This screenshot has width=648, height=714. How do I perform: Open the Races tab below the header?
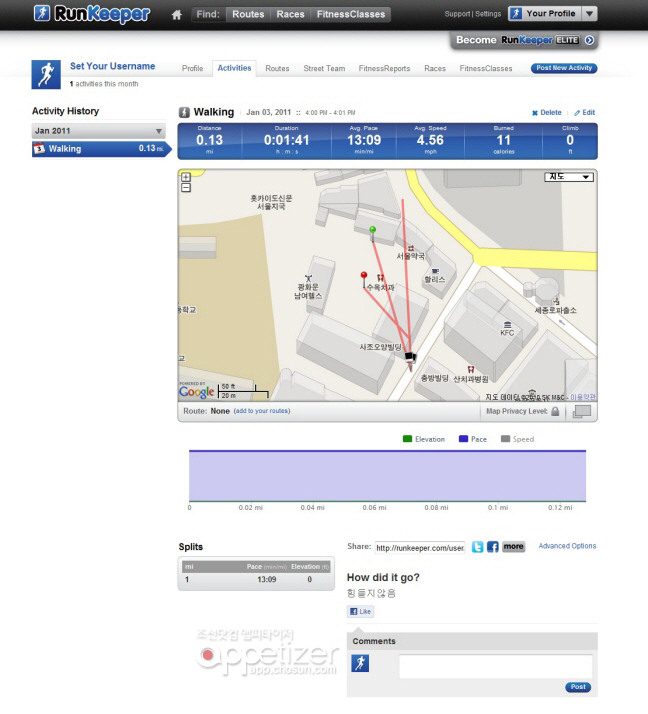coord(435,68)
